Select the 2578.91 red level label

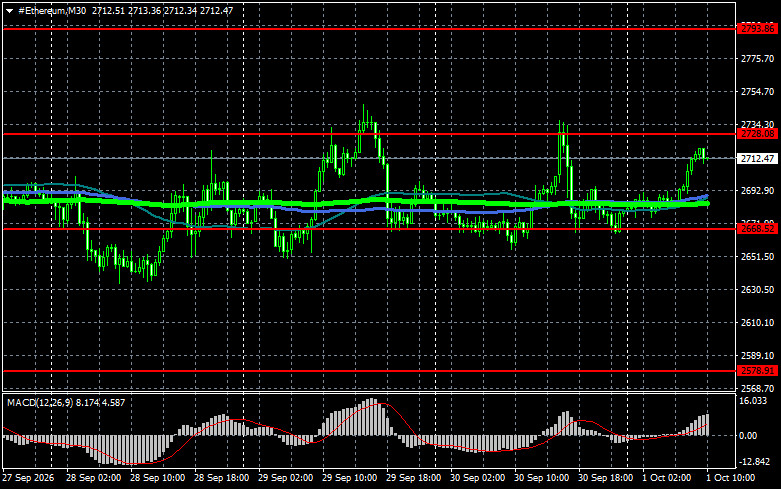coord(757,371)
